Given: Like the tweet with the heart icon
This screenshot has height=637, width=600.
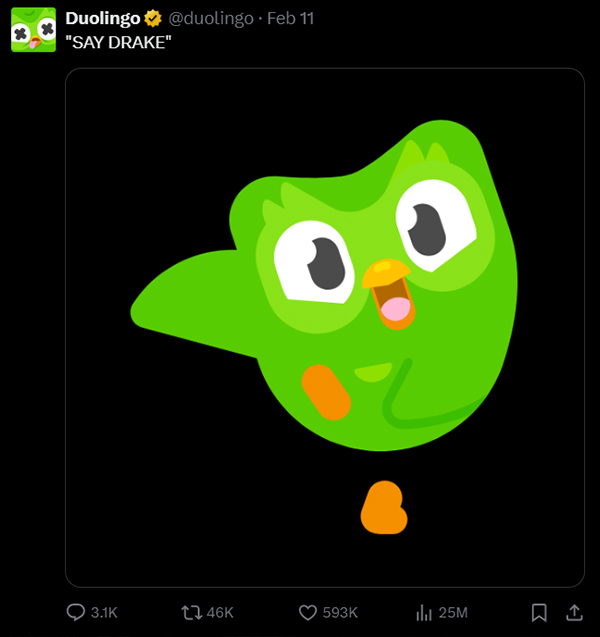Looking at the screenshot, I should 308,612.
